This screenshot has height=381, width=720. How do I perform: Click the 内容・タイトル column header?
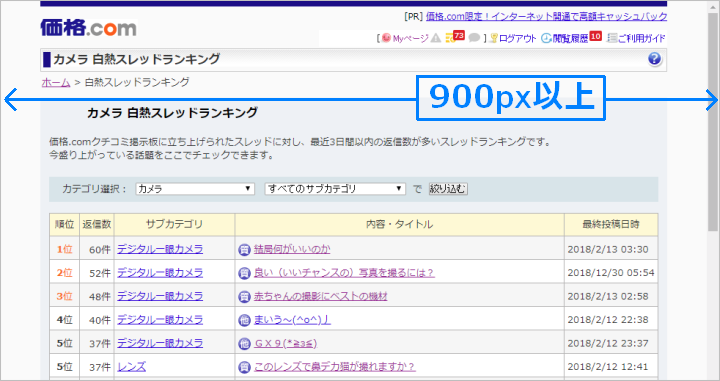pyautogui.click(x=399, y=225)
